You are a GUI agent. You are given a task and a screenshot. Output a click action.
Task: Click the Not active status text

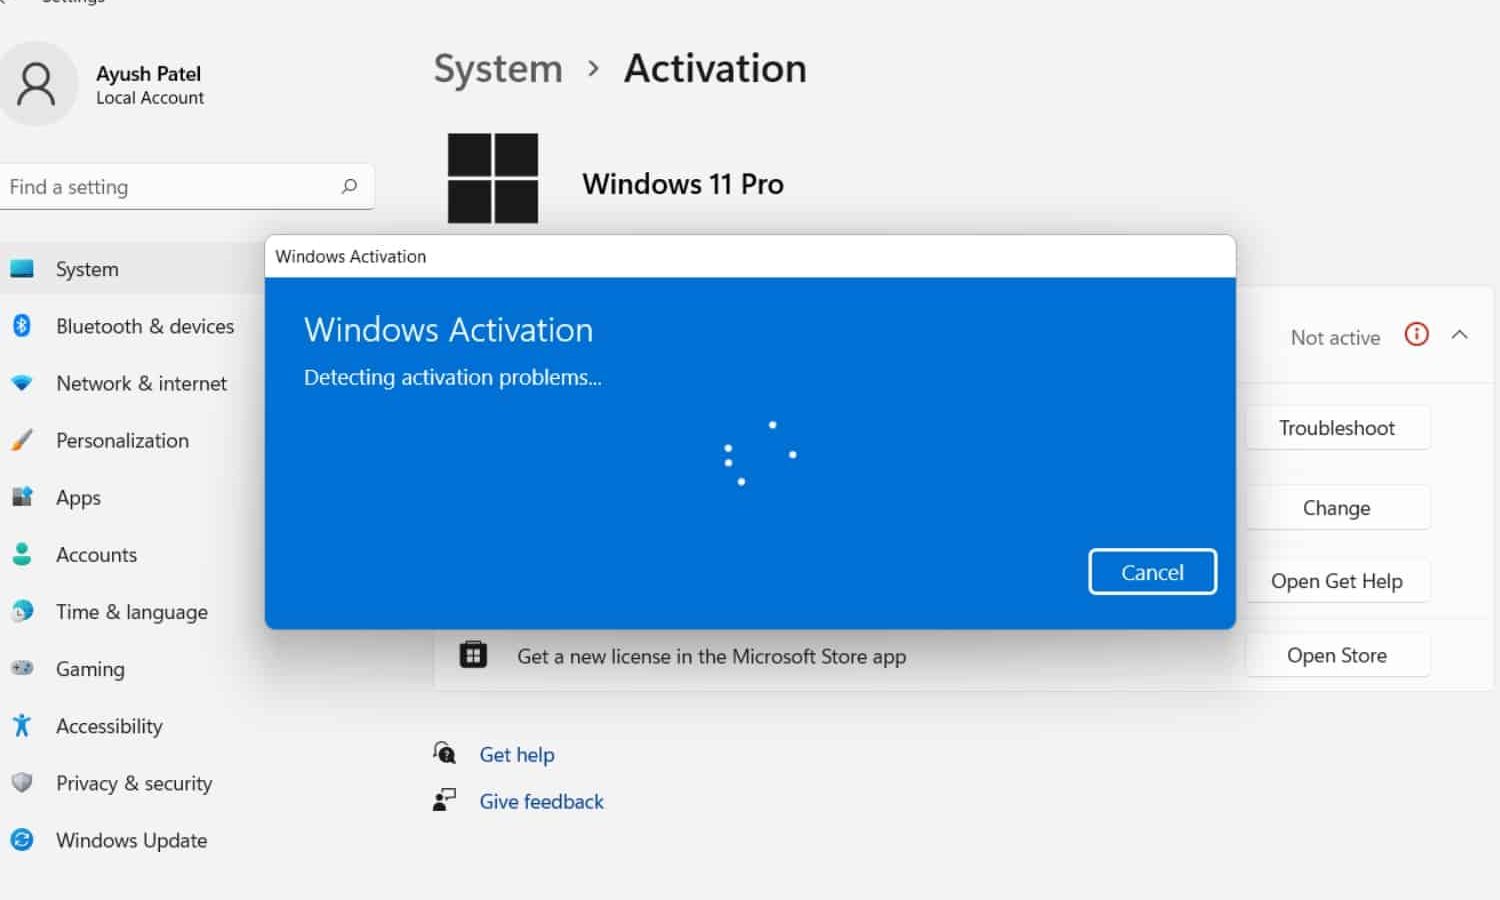point(1335,337)
